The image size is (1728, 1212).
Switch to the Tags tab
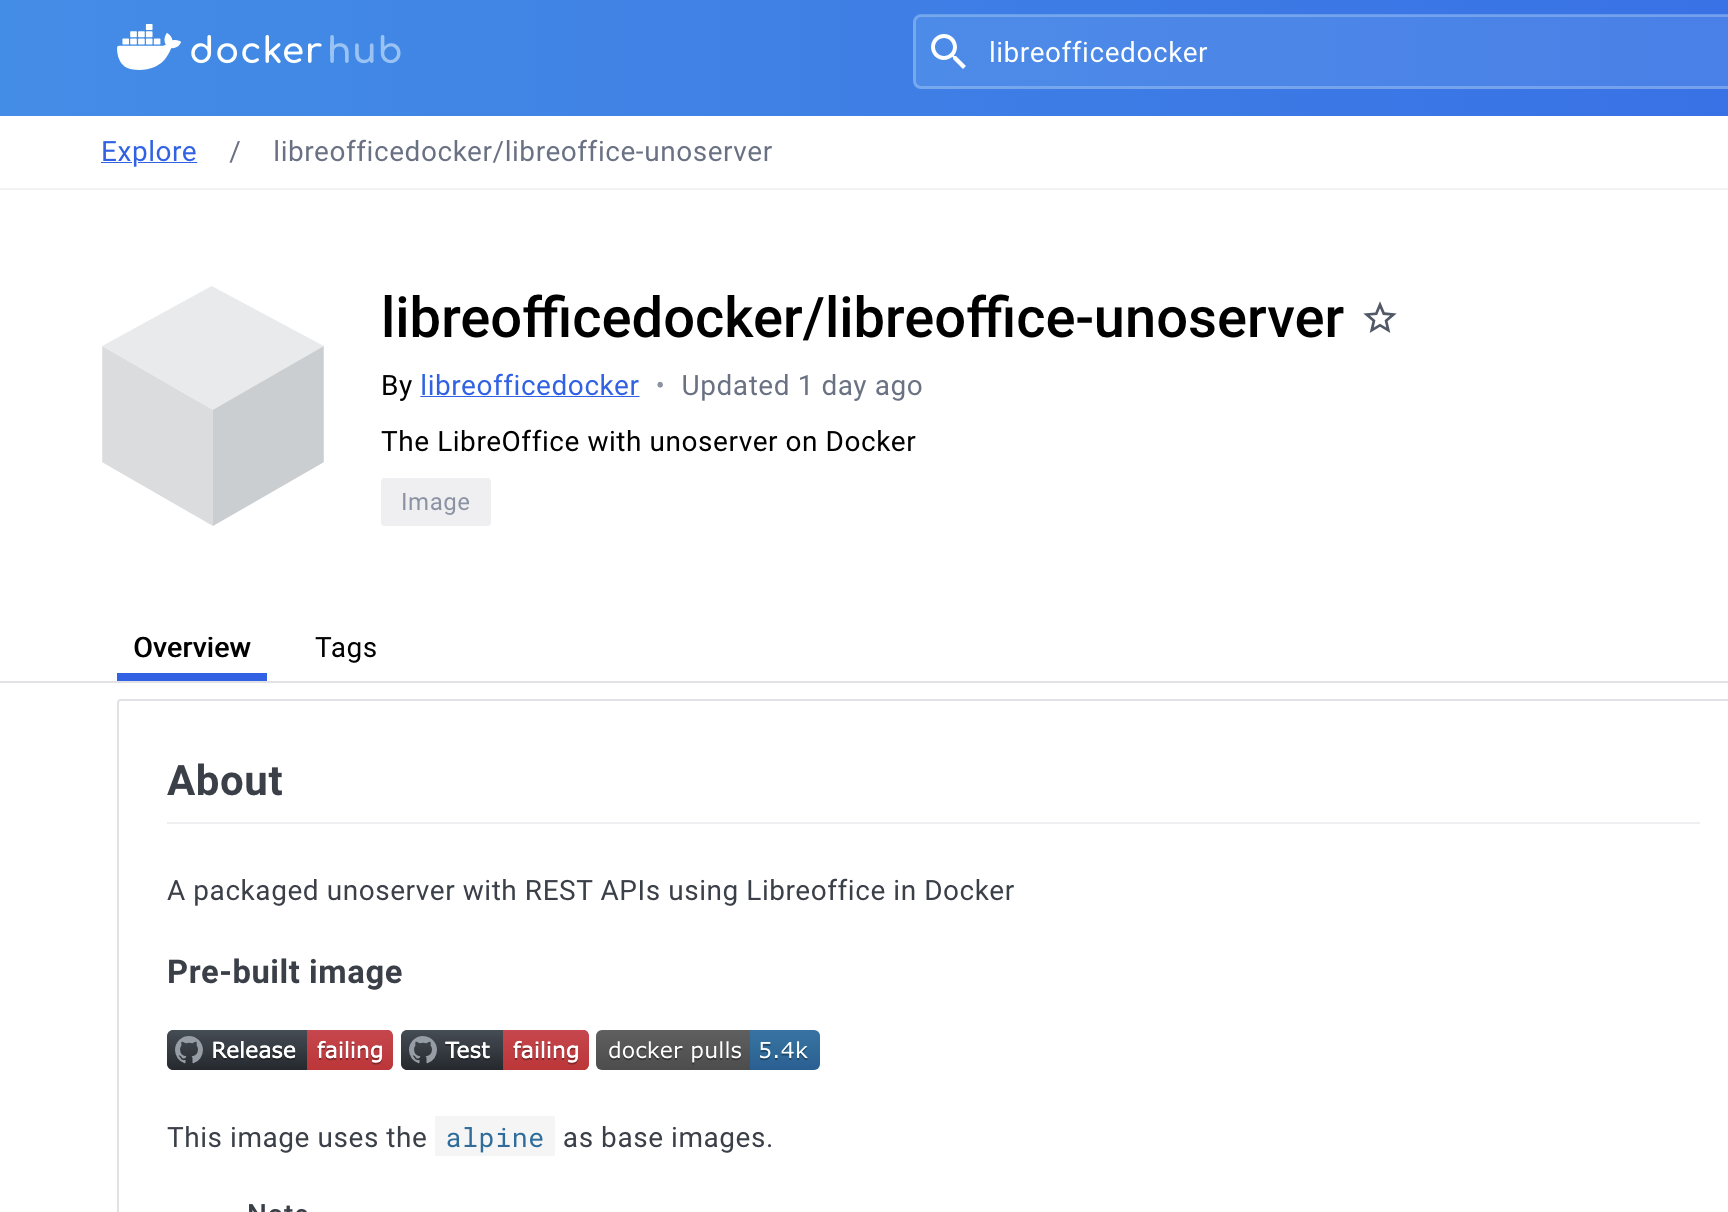point(346,648)
